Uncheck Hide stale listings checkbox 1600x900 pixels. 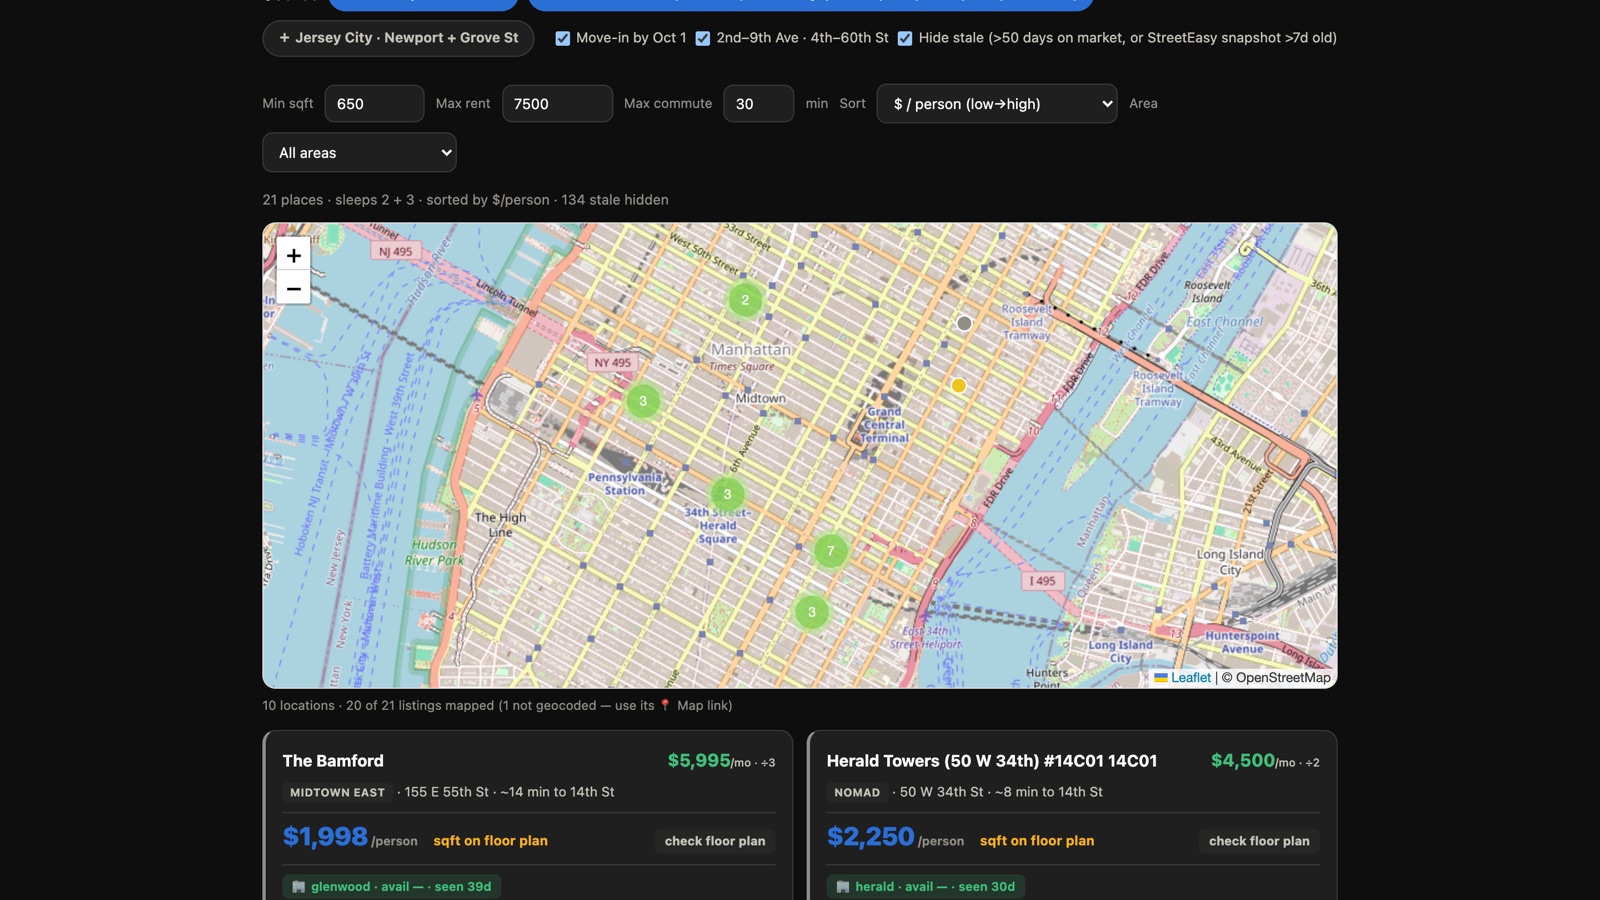pos(905,38)
